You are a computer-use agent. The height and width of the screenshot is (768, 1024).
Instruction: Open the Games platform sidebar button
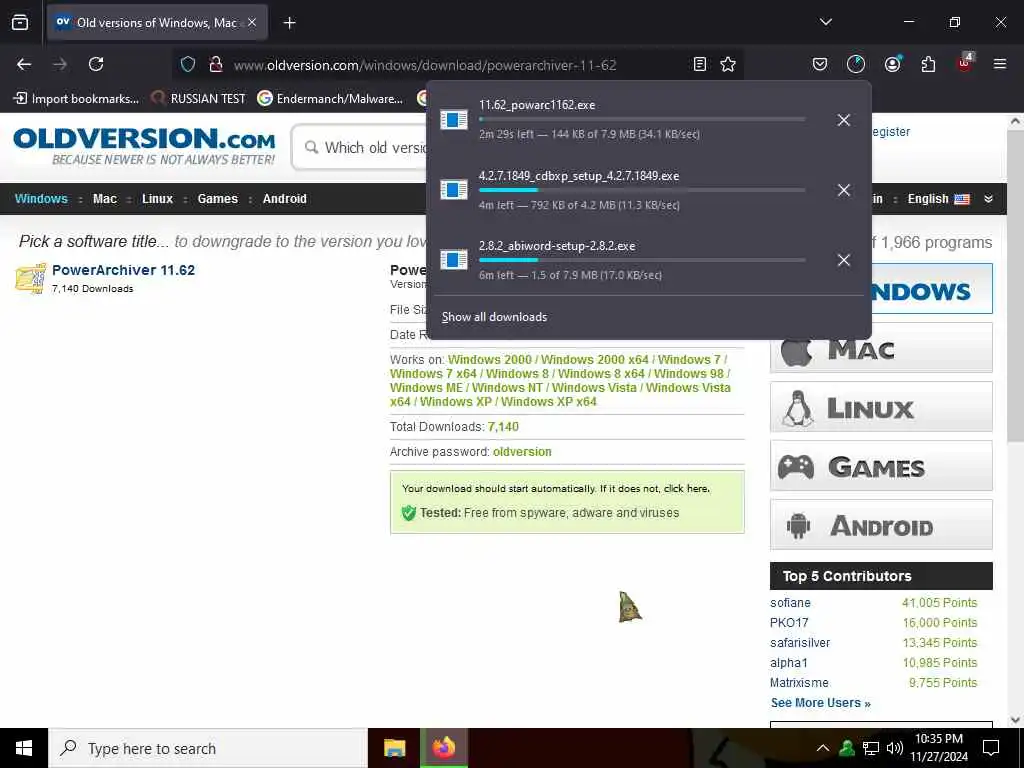point(881,466)
